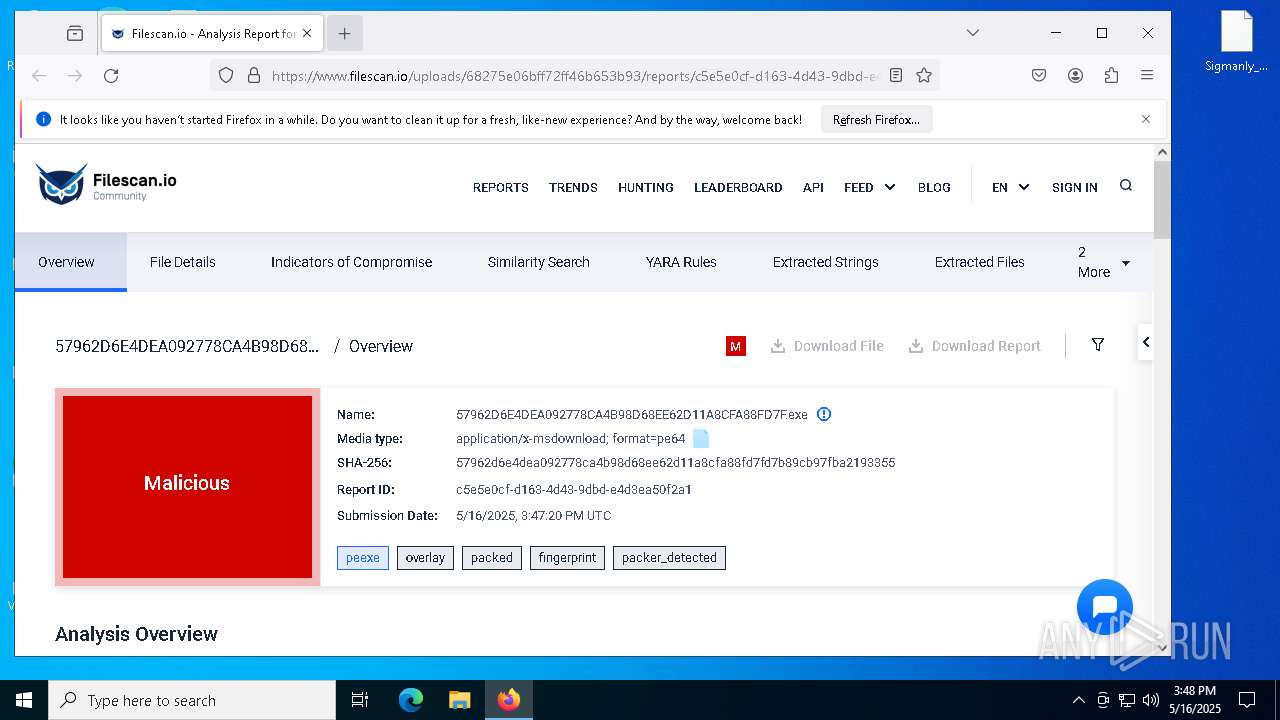Focus the Firefox address bar URL

(575, 75)
